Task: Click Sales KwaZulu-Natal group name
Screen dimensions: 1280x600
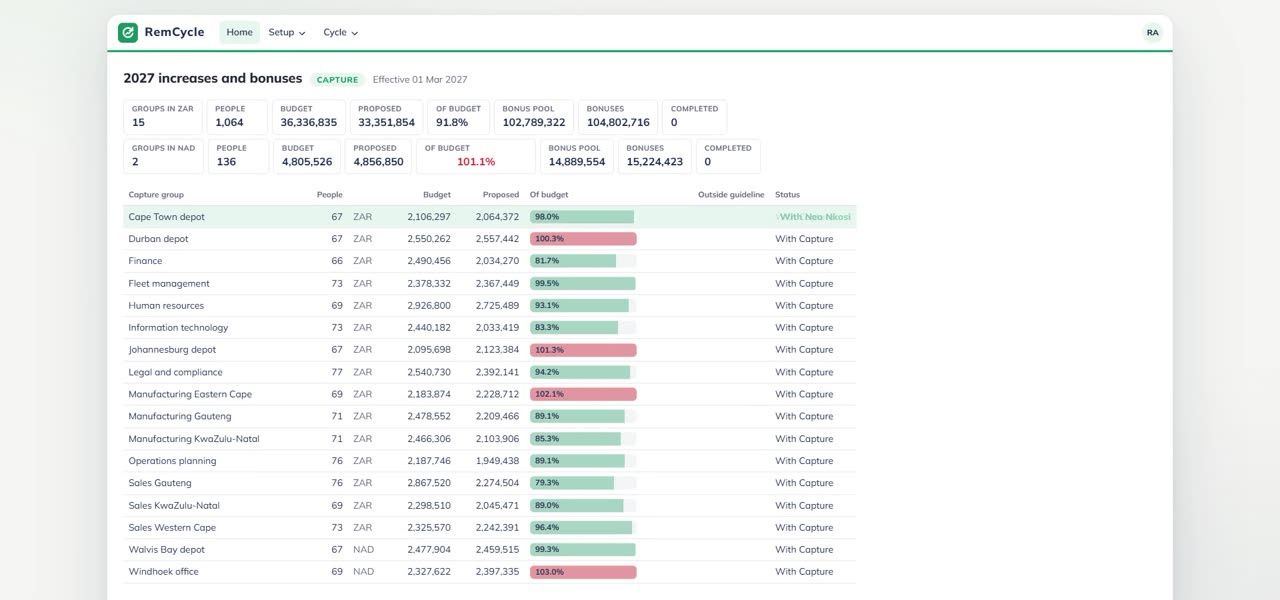Action: [174, 506]
